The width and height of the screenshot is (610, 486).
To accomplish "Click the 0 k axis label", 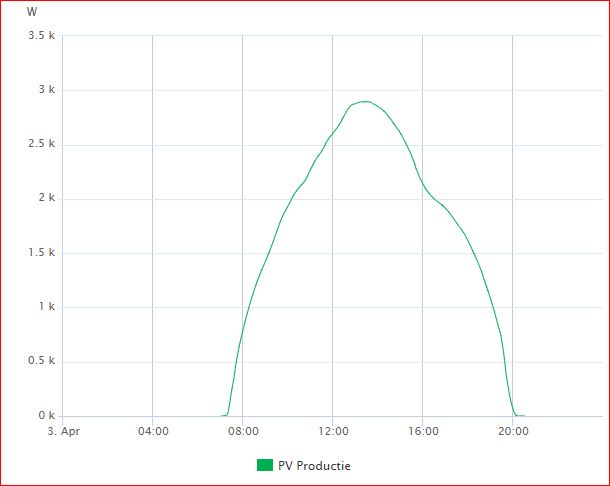I will coord(47,416).
